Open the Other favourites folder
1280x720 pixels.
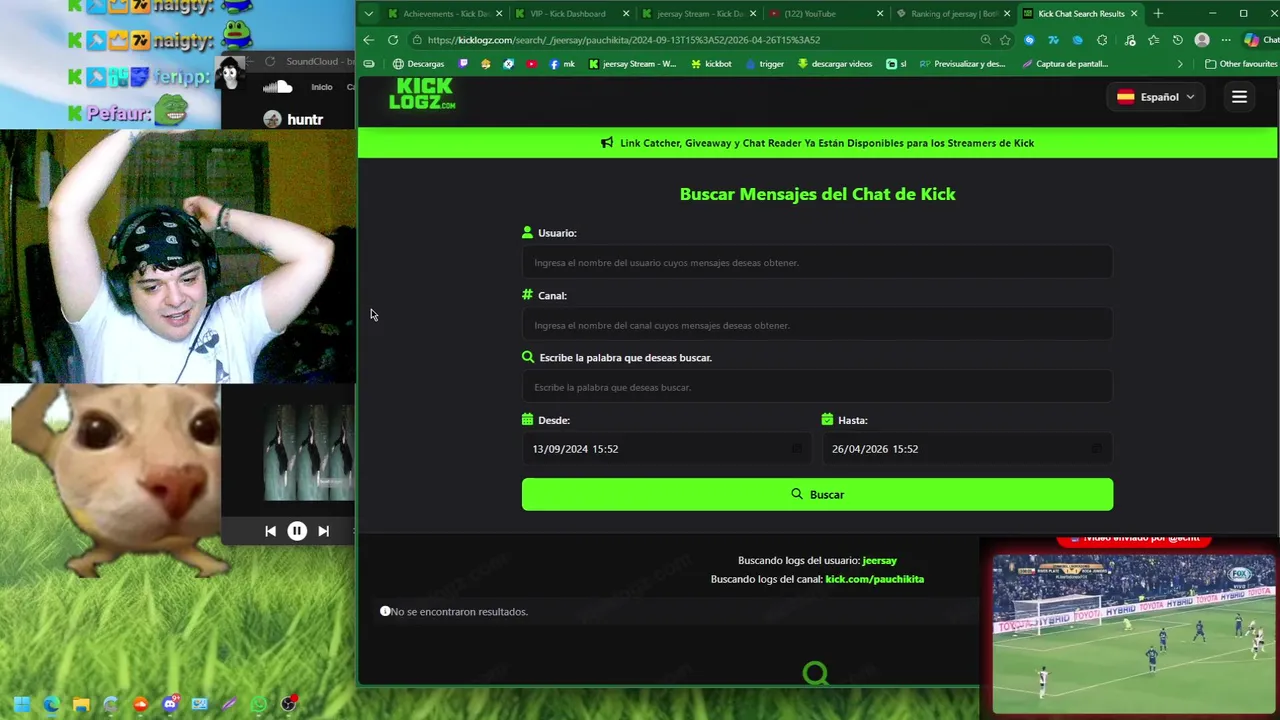pos(1241,64)
